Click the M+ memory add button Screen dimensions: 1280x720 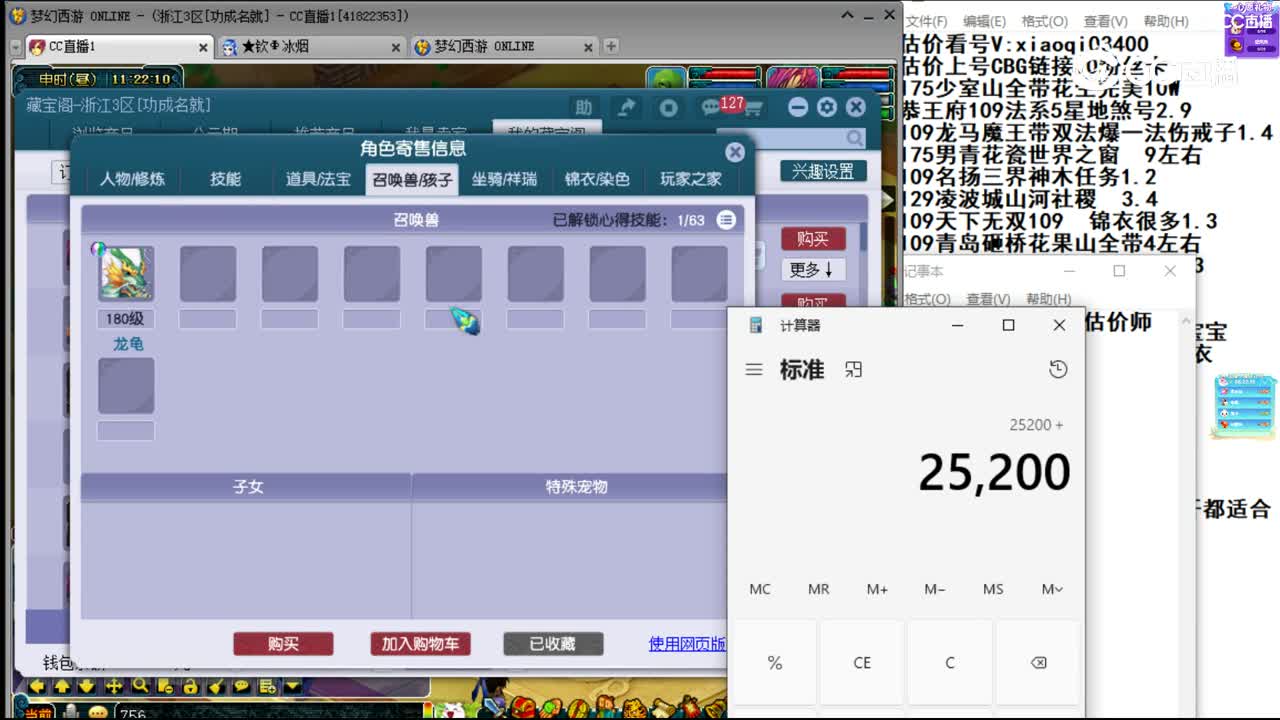(x=877, y=589)
